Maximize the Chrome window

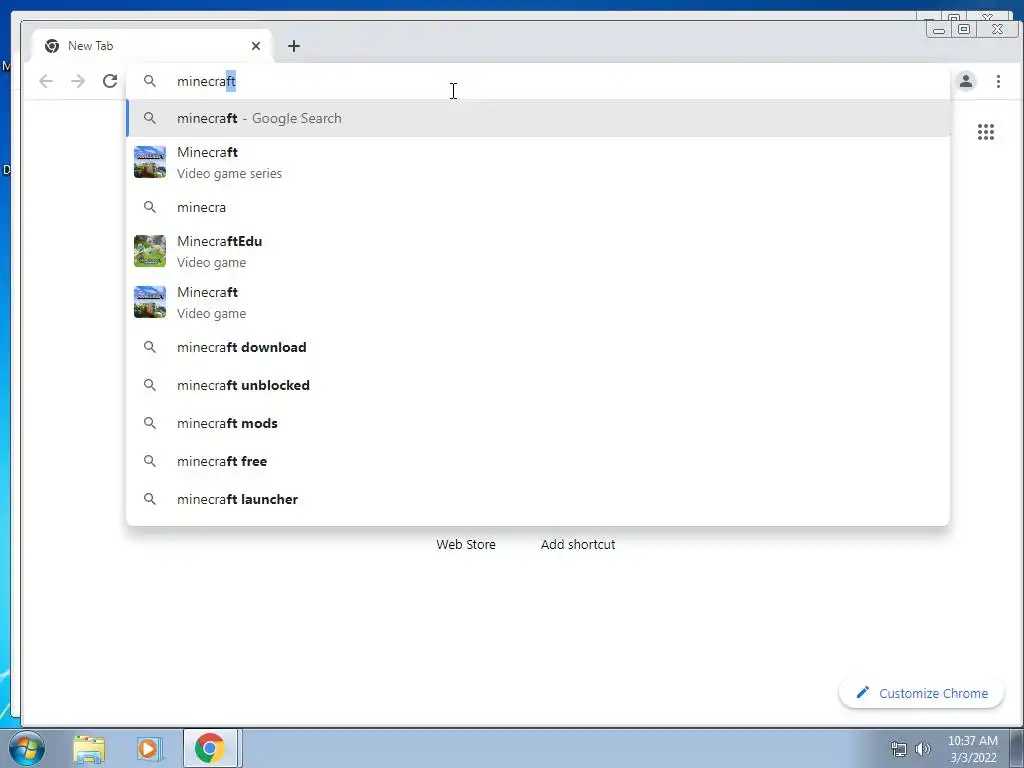click(963, 29)
